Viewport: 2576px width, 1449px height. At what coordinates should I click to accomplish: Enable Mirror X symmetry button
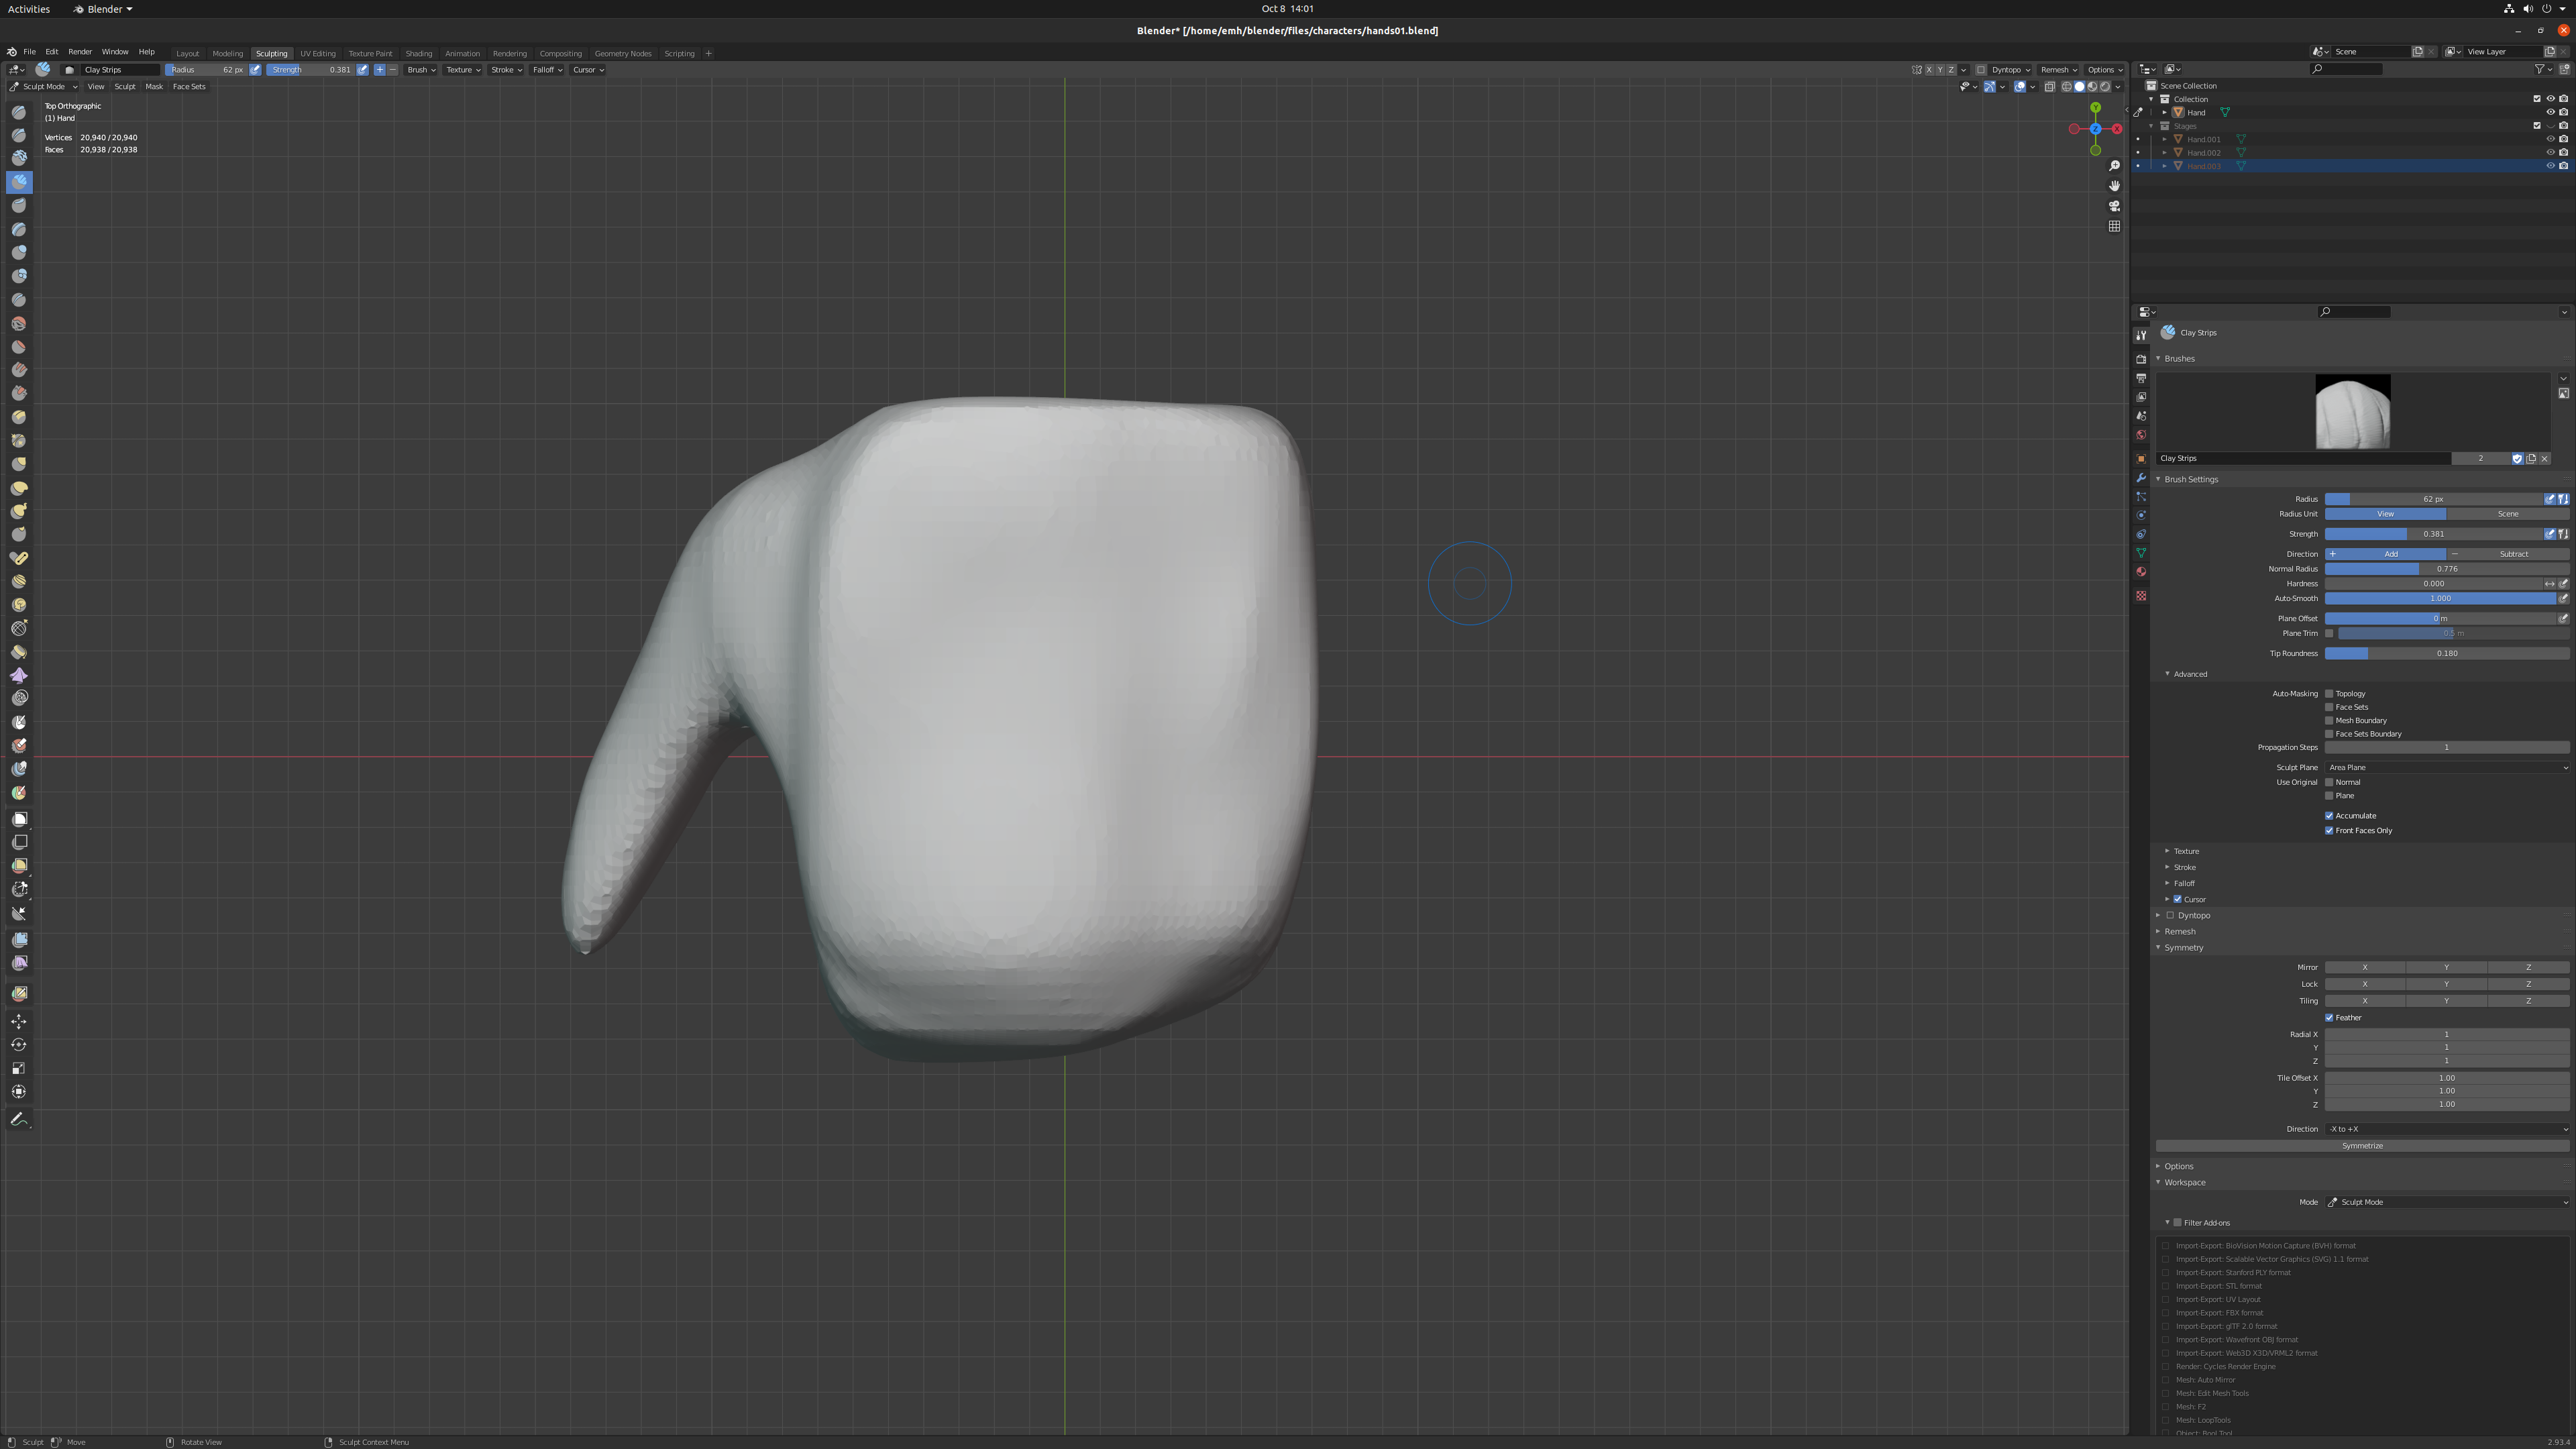coord(2364,968)
